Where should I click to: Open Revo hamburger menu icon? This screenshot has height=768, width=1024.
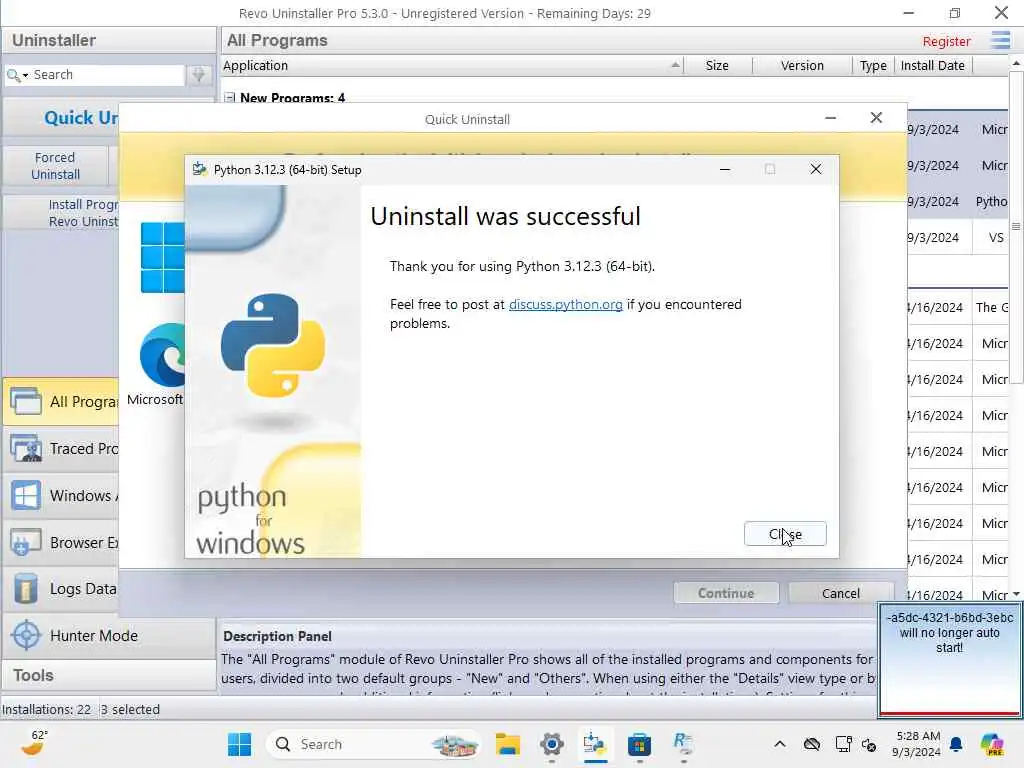[x=1000, y=40]
